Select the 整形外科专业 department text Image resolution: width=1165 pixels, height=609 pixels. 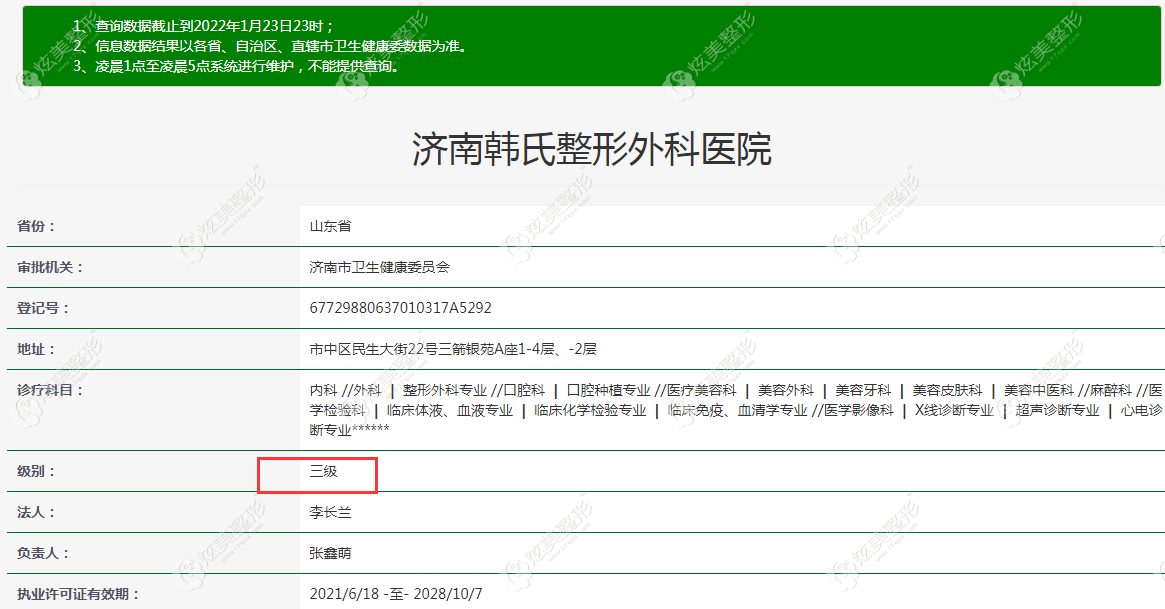click(444, 390)
